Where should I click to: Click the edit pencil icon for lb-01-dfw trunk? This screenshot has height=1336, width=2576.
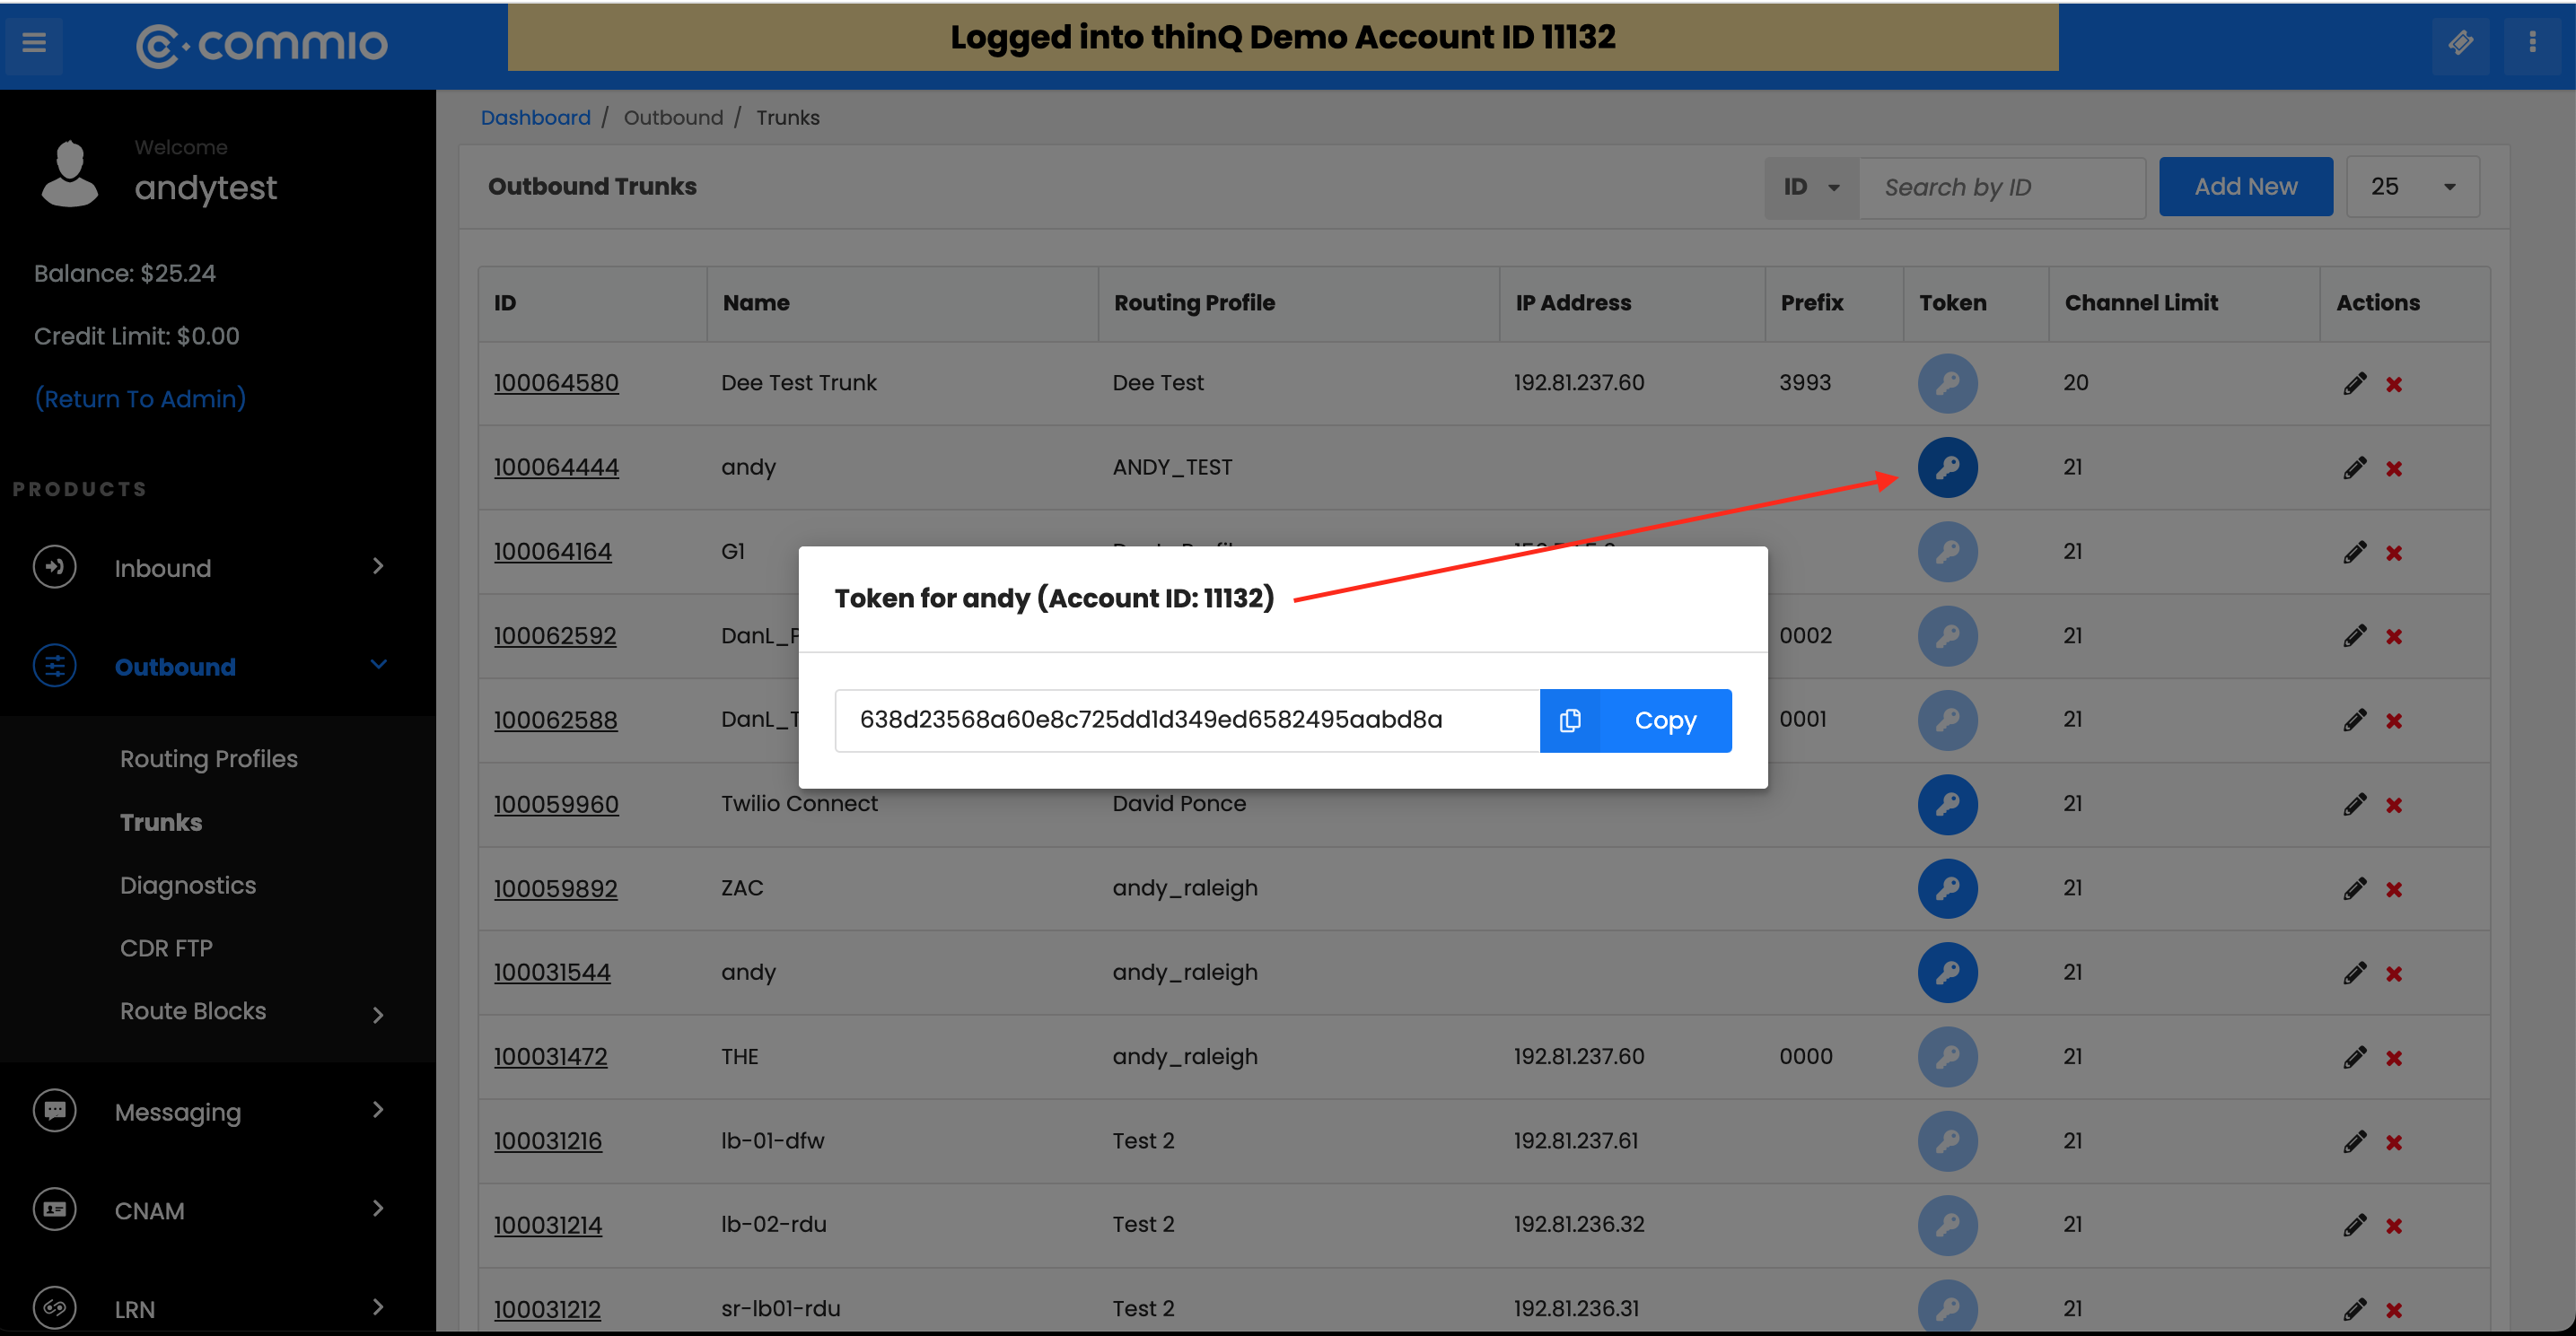pos(2354,1141)
